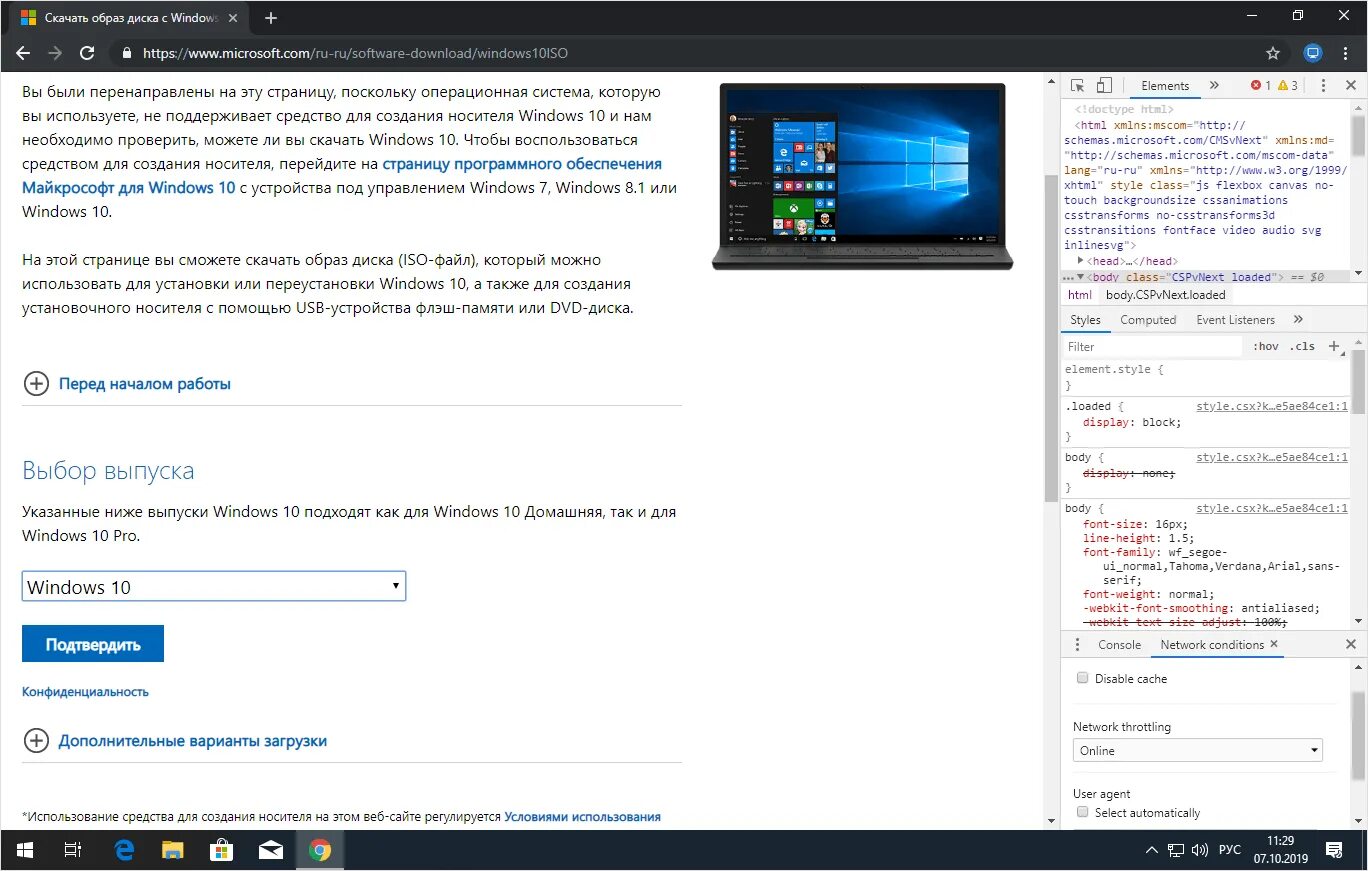Open Microsoft Store from the taskbar

[x=222, y=850]
